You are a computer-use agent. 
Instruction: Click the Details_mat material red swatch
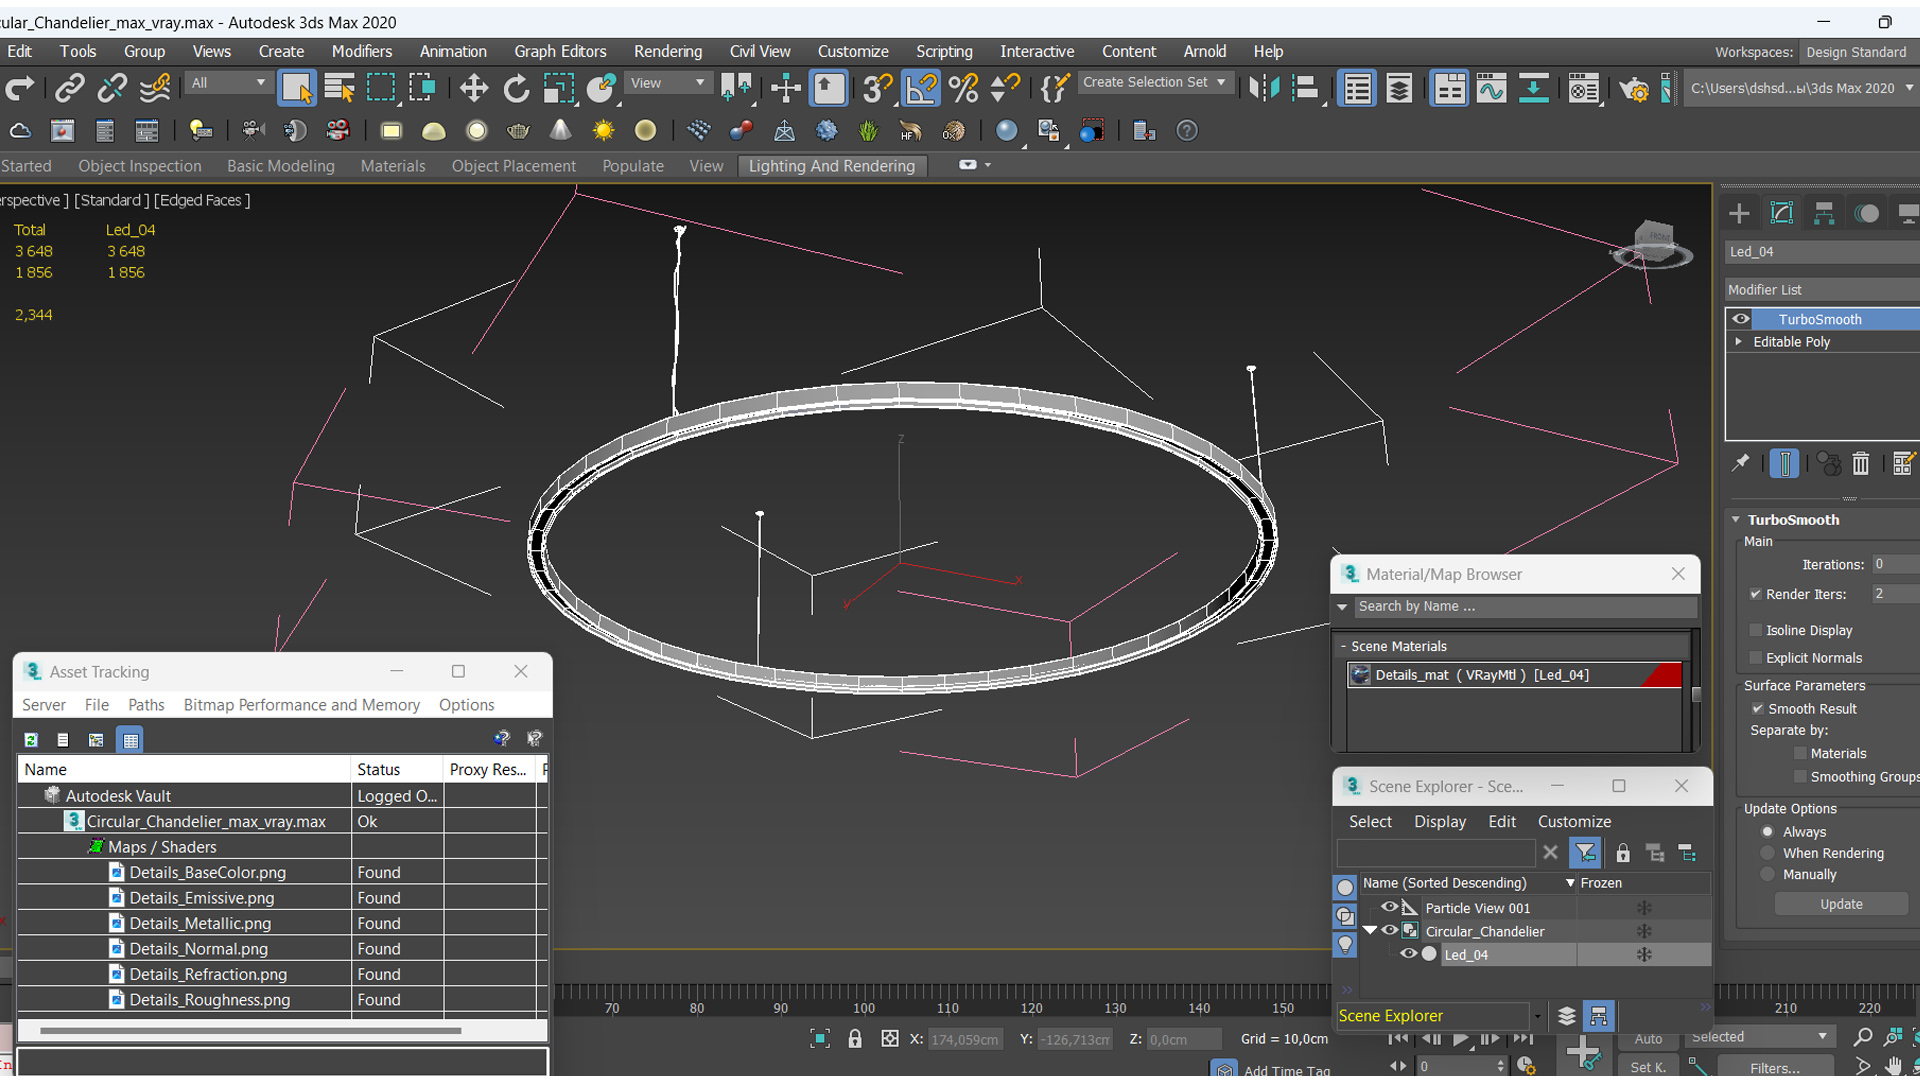[x=1661, y=675]
